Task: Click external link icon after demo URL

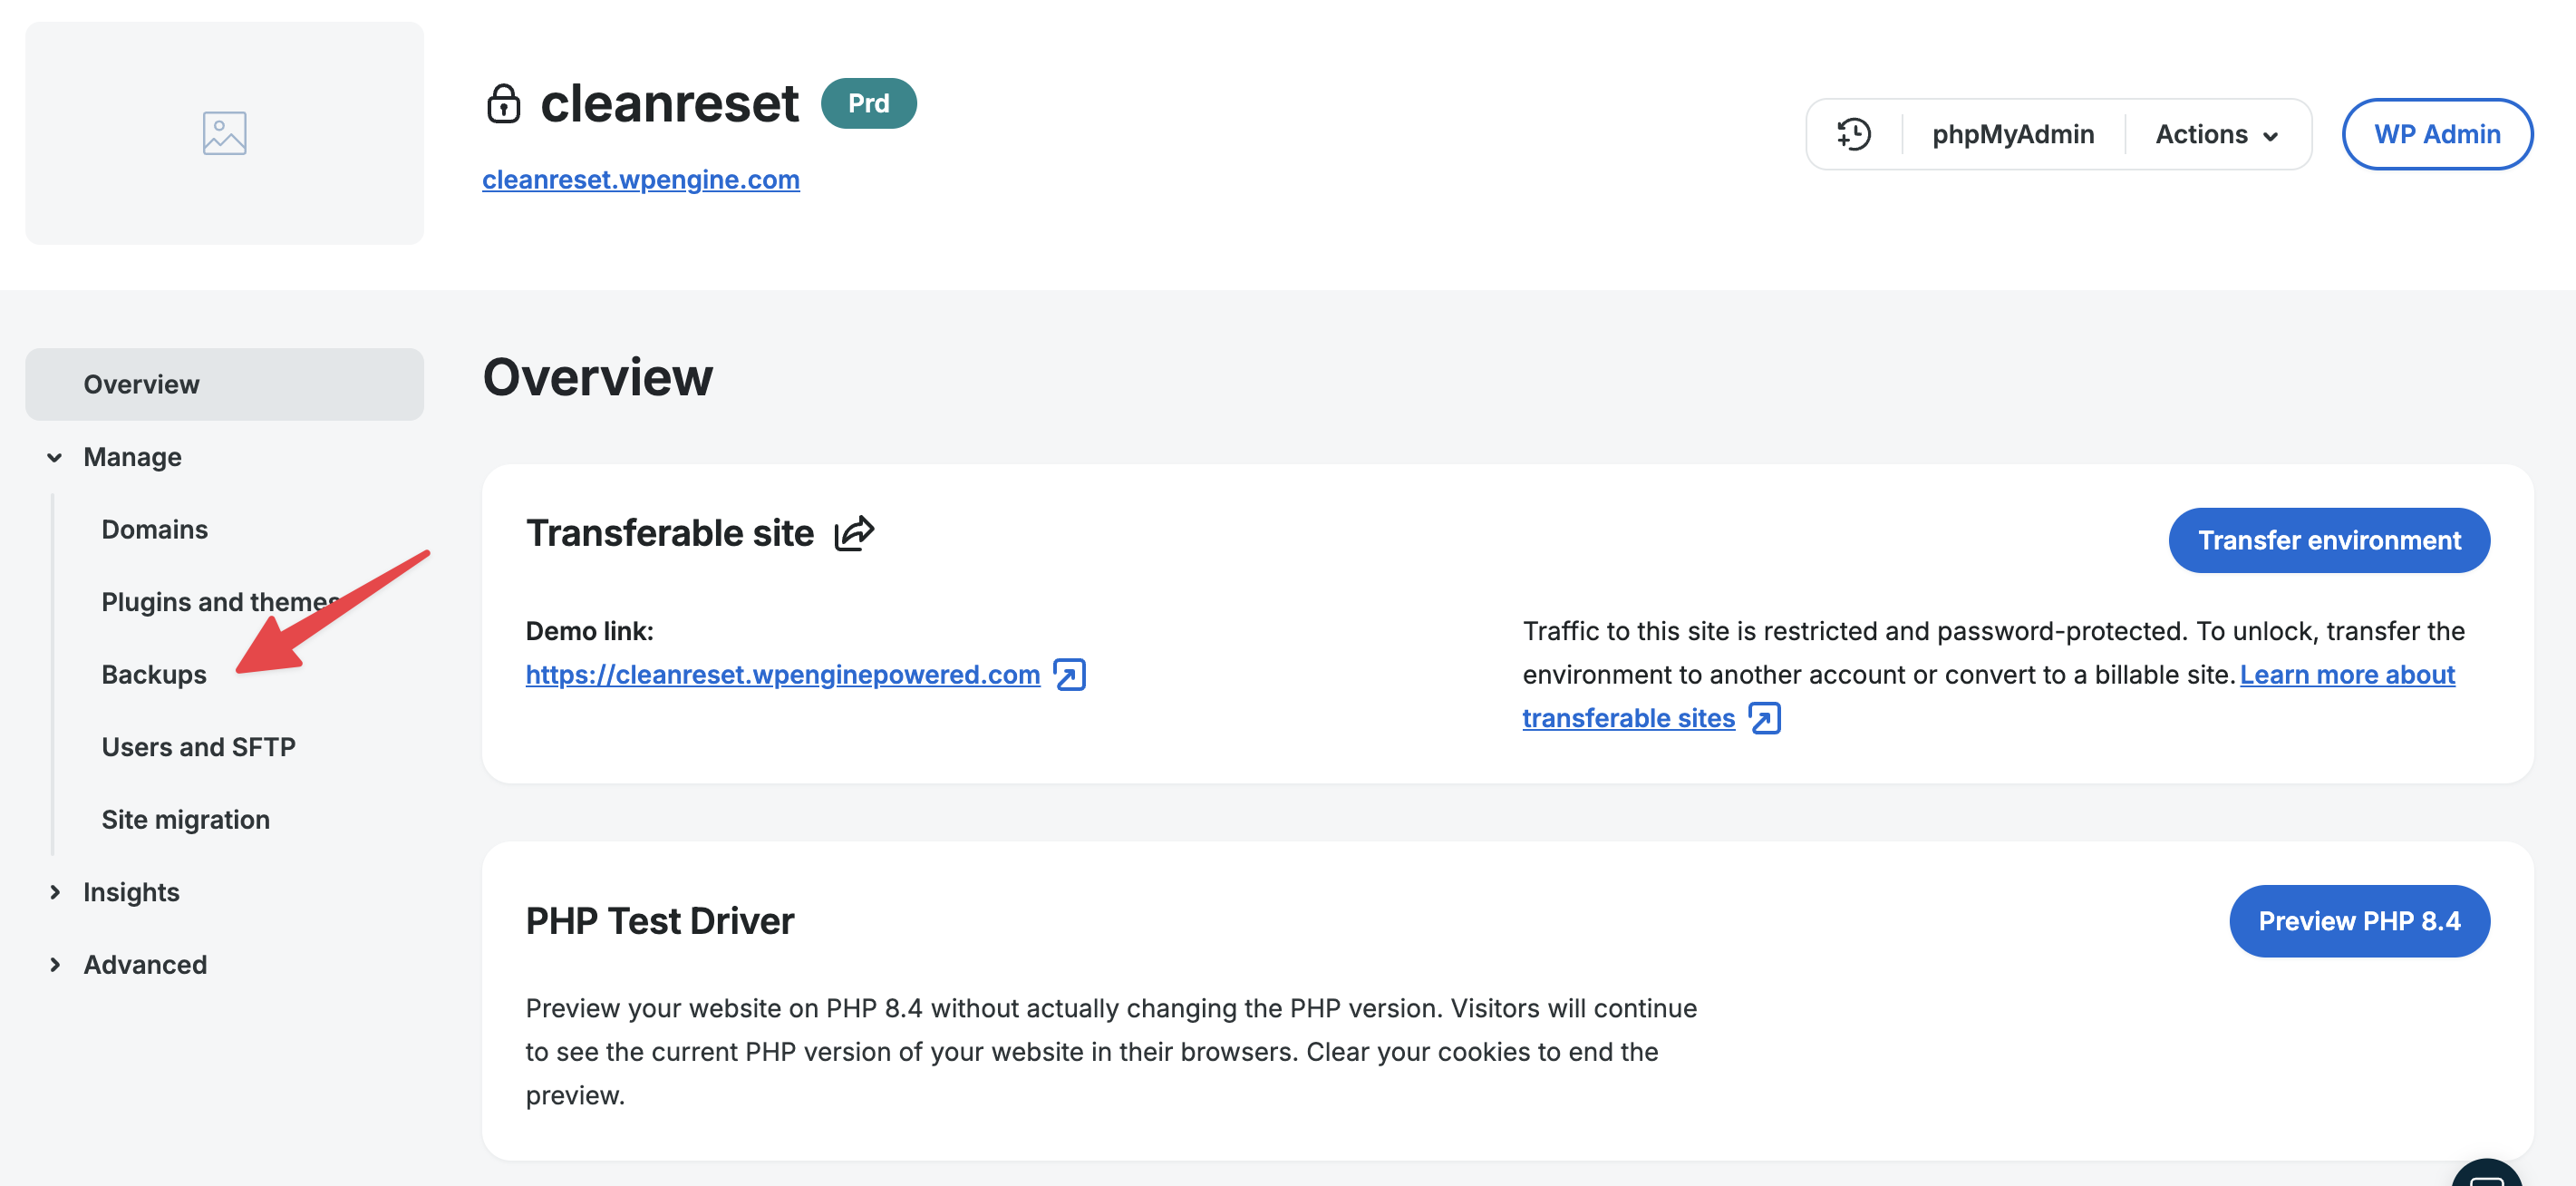Action: 1069,675
